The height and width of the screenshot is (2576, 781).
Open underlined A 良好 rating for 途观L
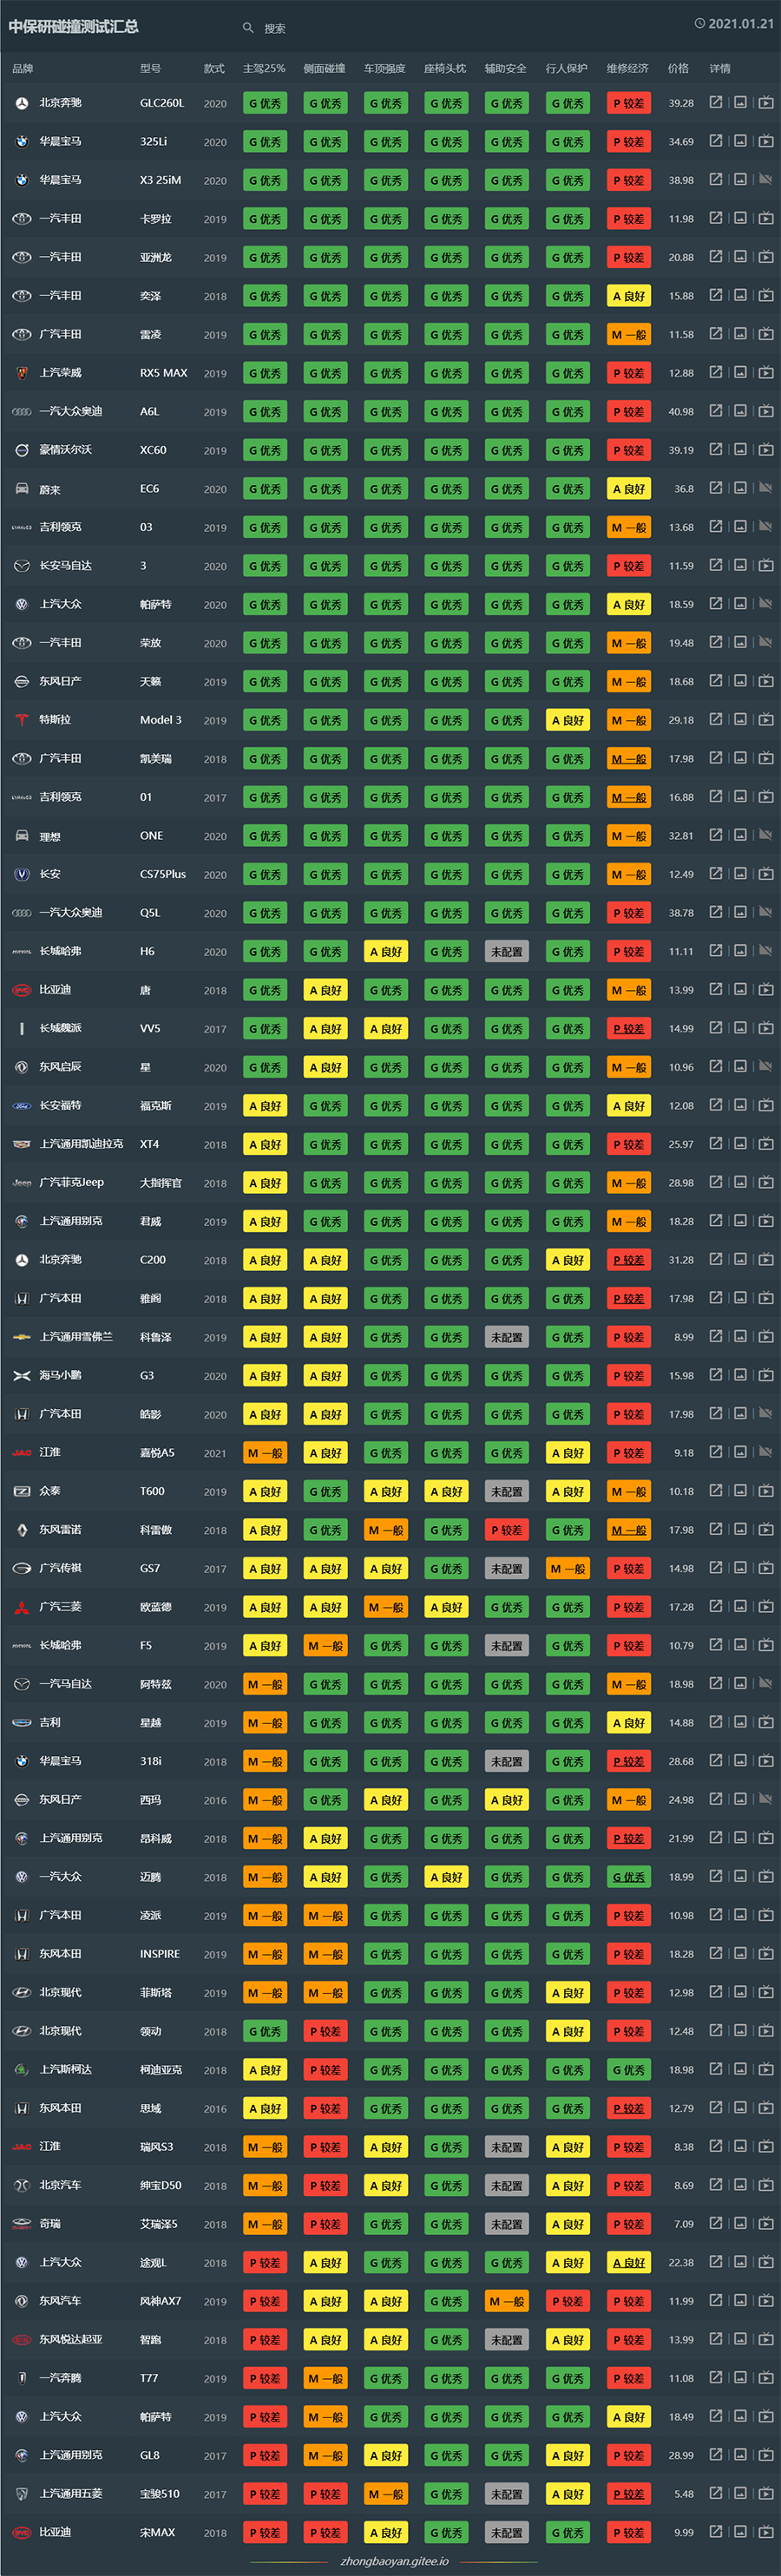(x=629, y=2263)
